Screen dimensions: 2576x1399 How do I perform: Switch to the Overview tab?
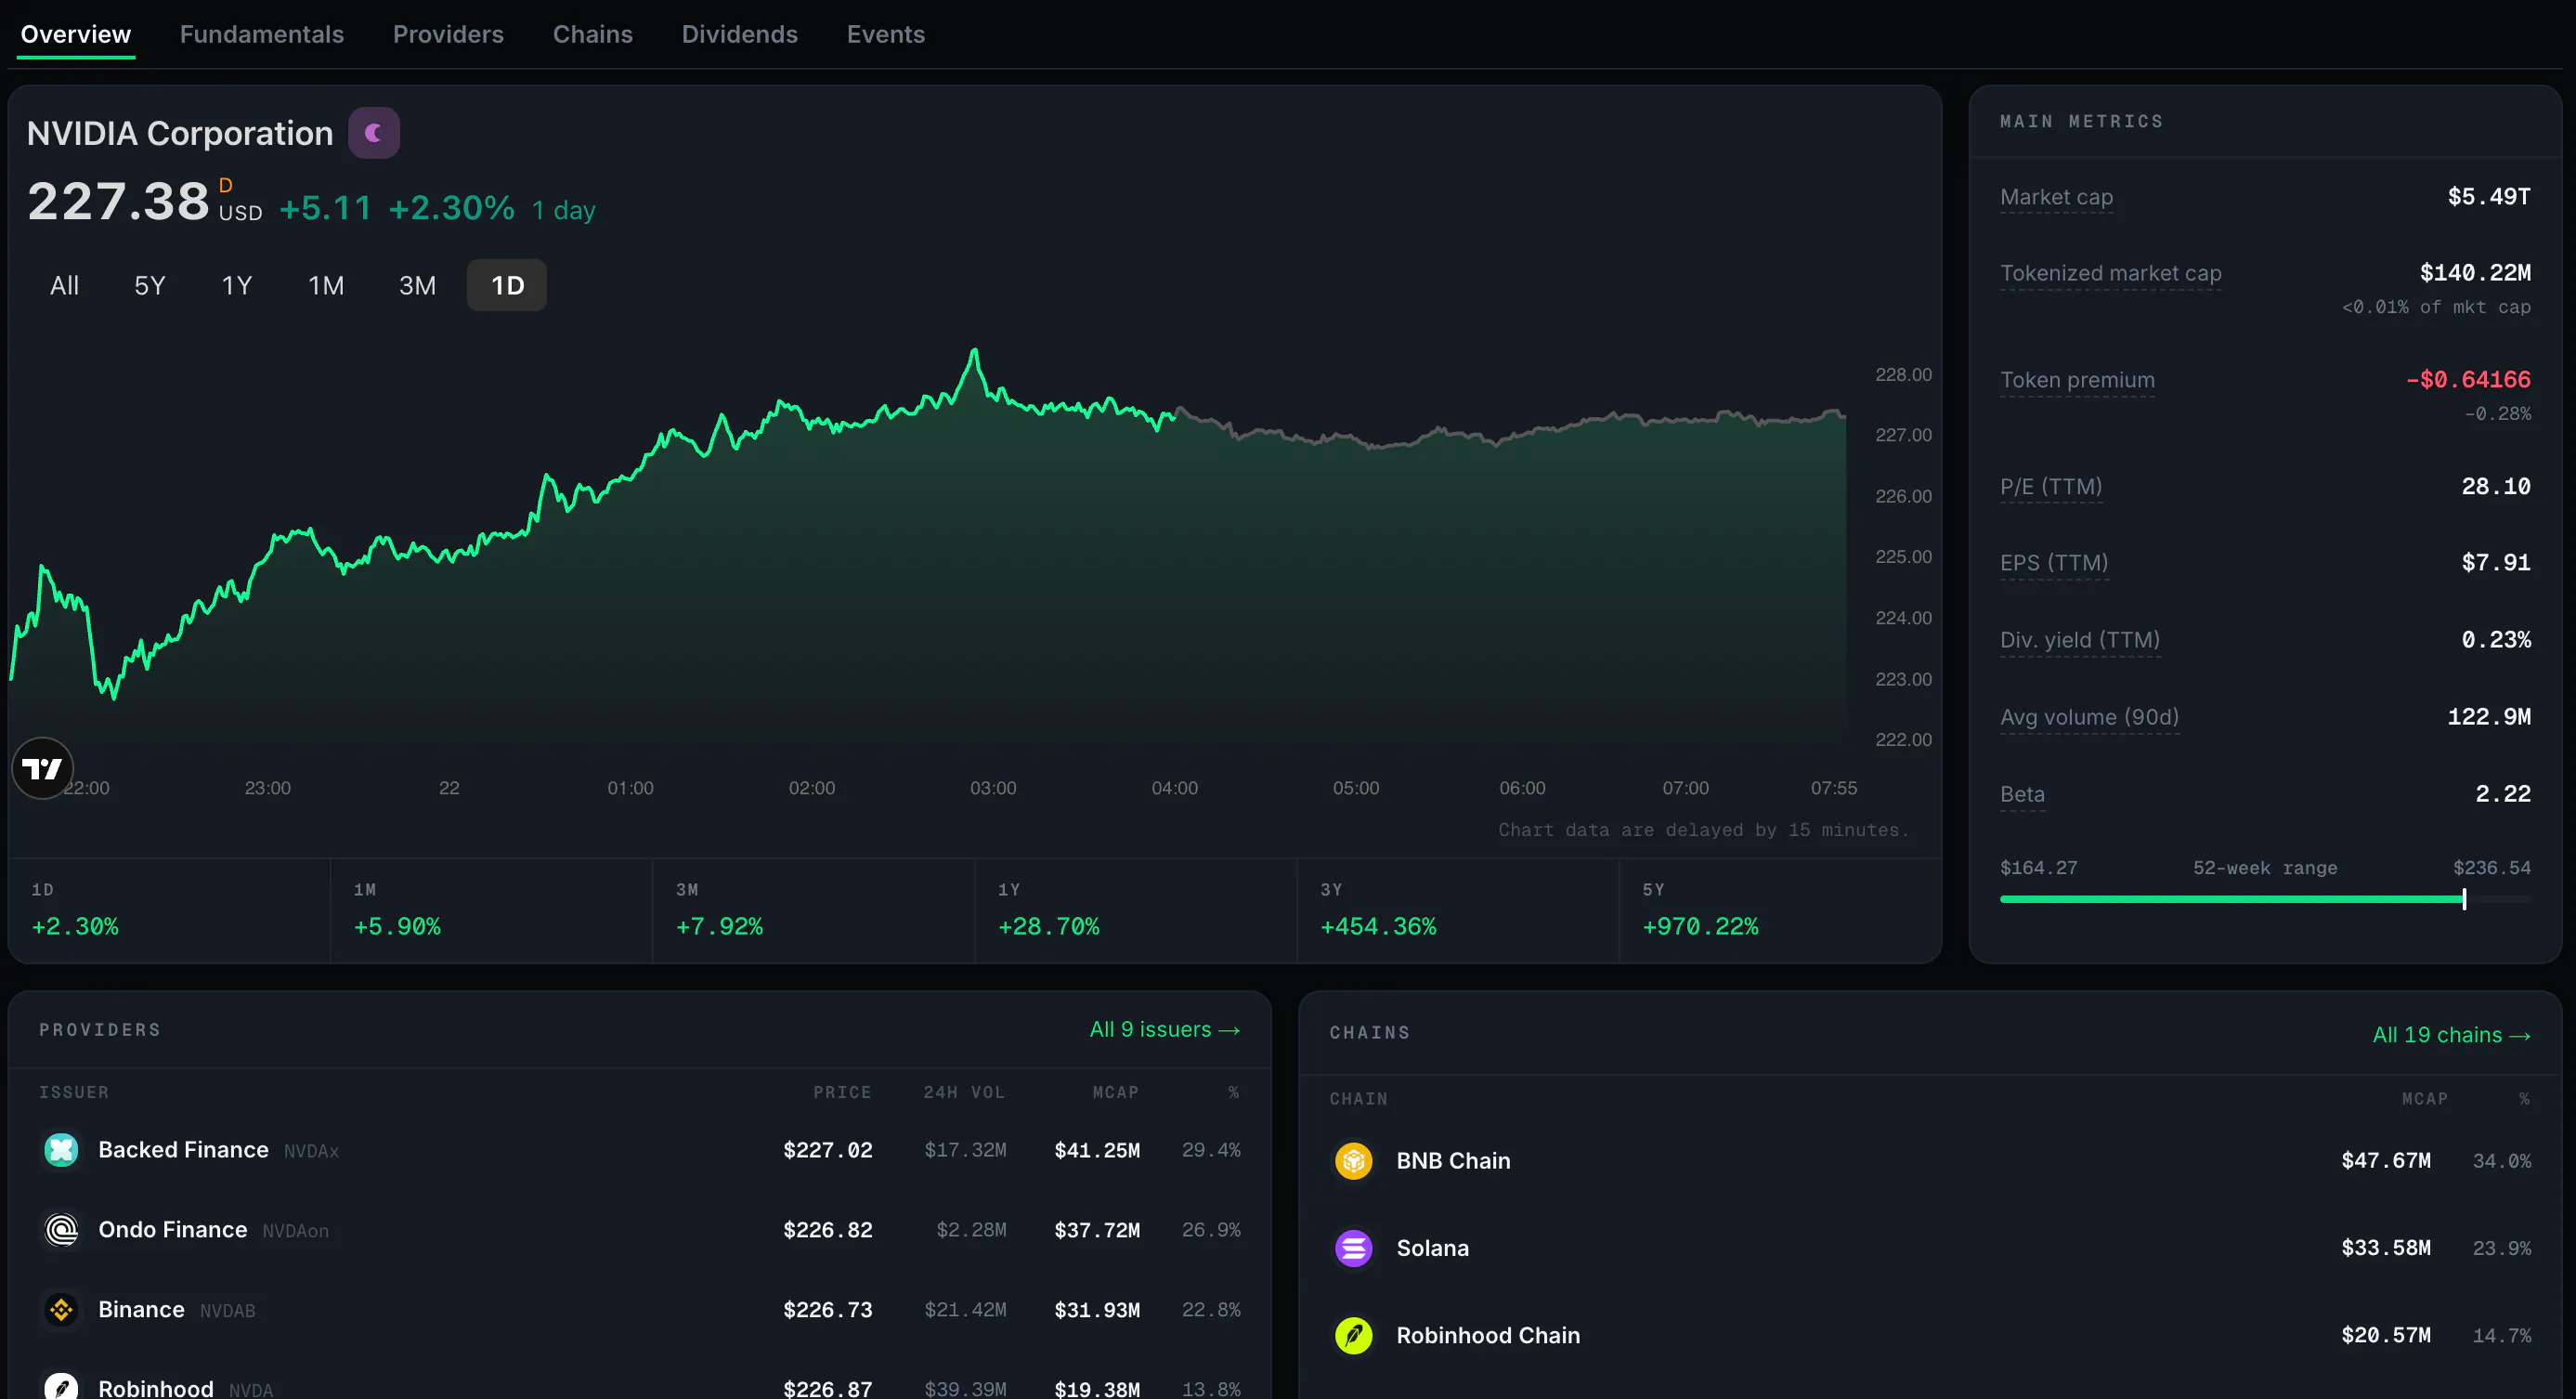[76, 34]
